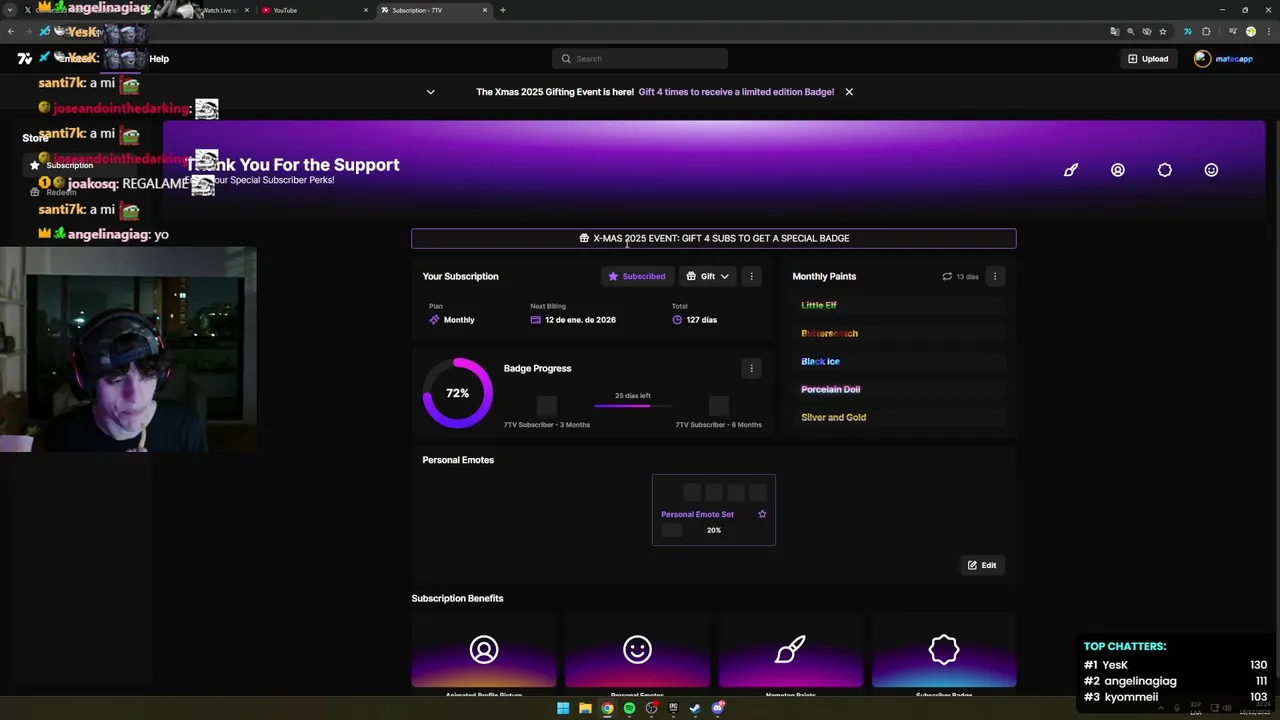Image resolution: width=1280 pixels, height=720 pixels.
Task: Open Epic Games launcher from taskbar
Action: tap(673, 708)
